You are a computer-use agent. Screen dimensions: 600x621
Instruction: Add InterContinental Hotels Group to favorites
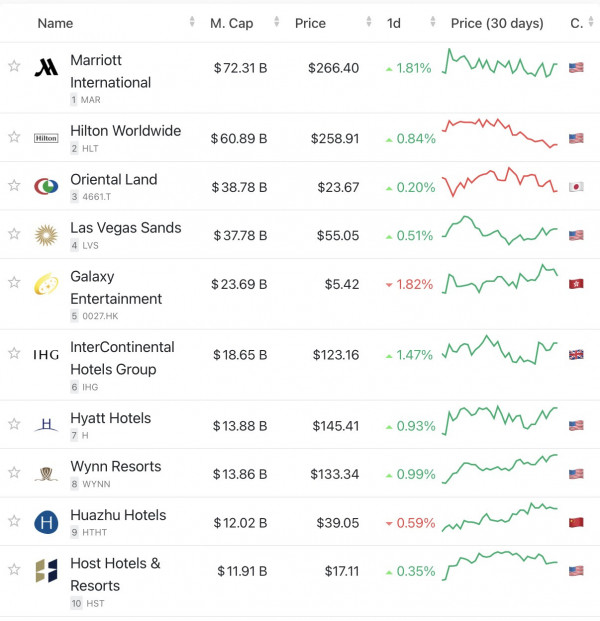click(x=14, y=354)
